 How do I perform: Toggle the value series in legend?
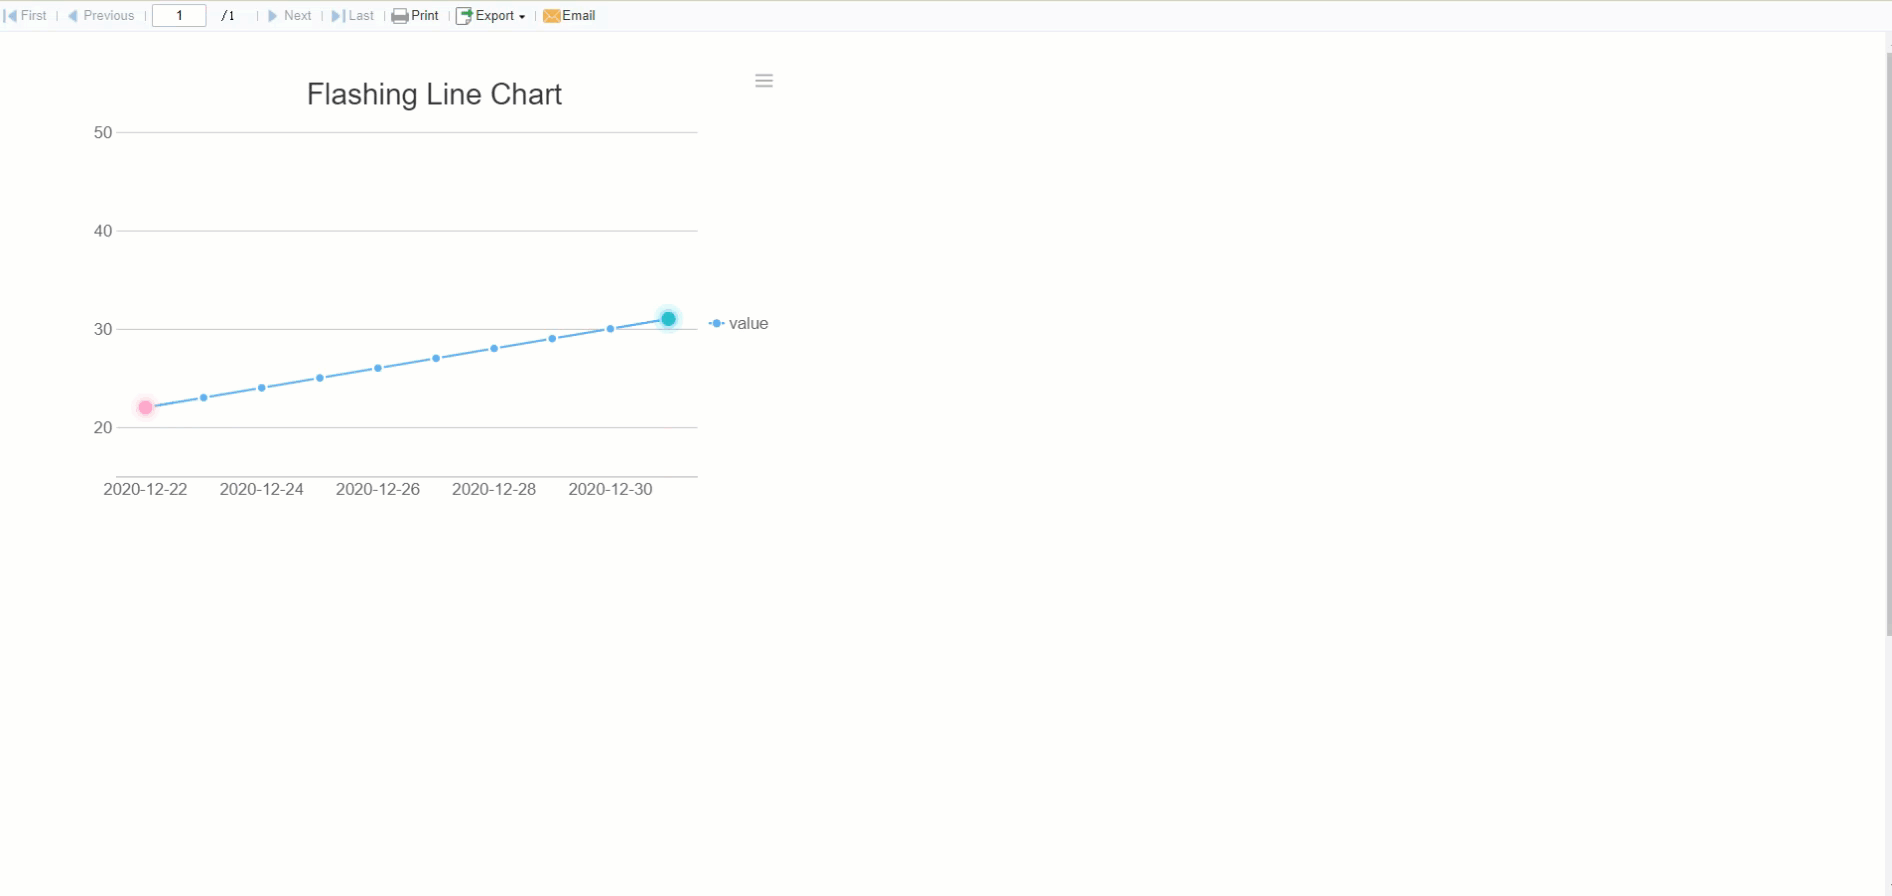tap(739, 323)
